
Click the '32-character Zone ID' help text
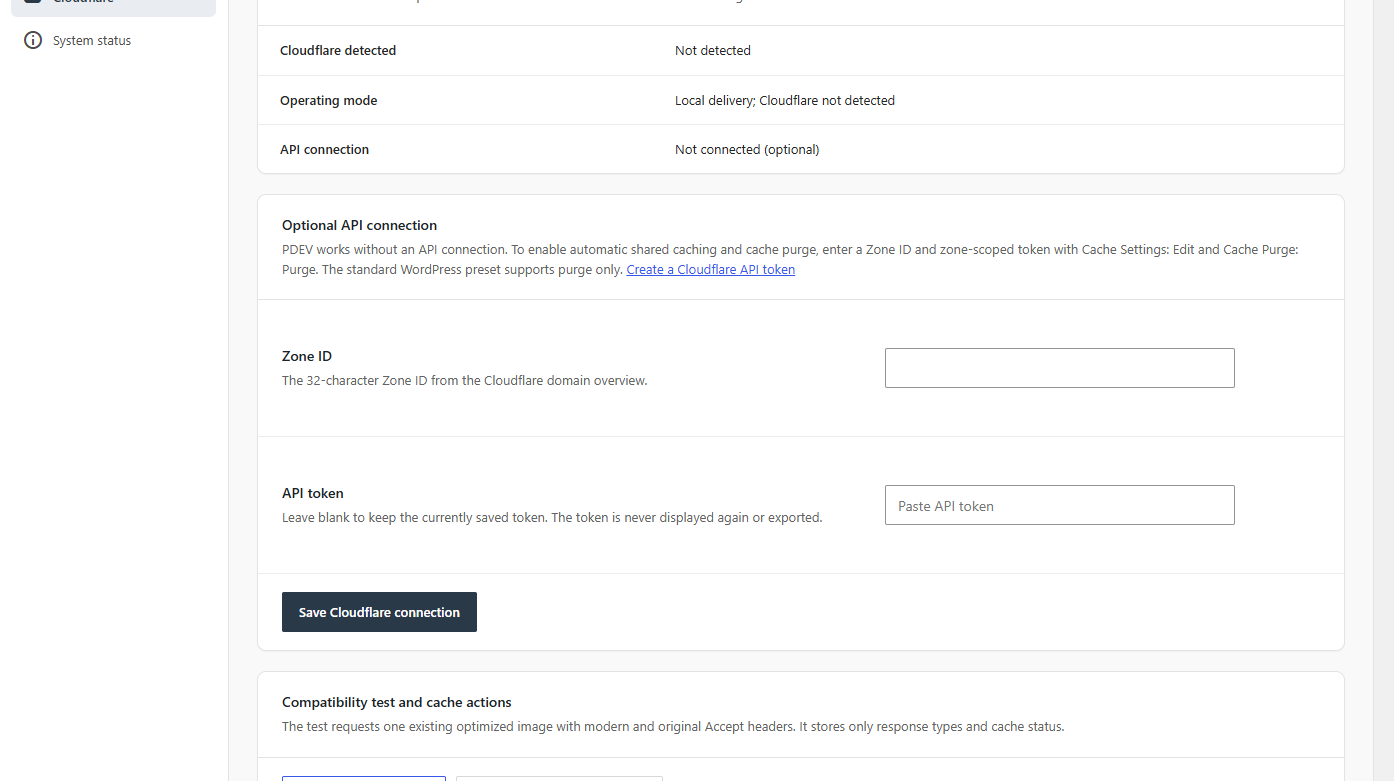(465, 381)
